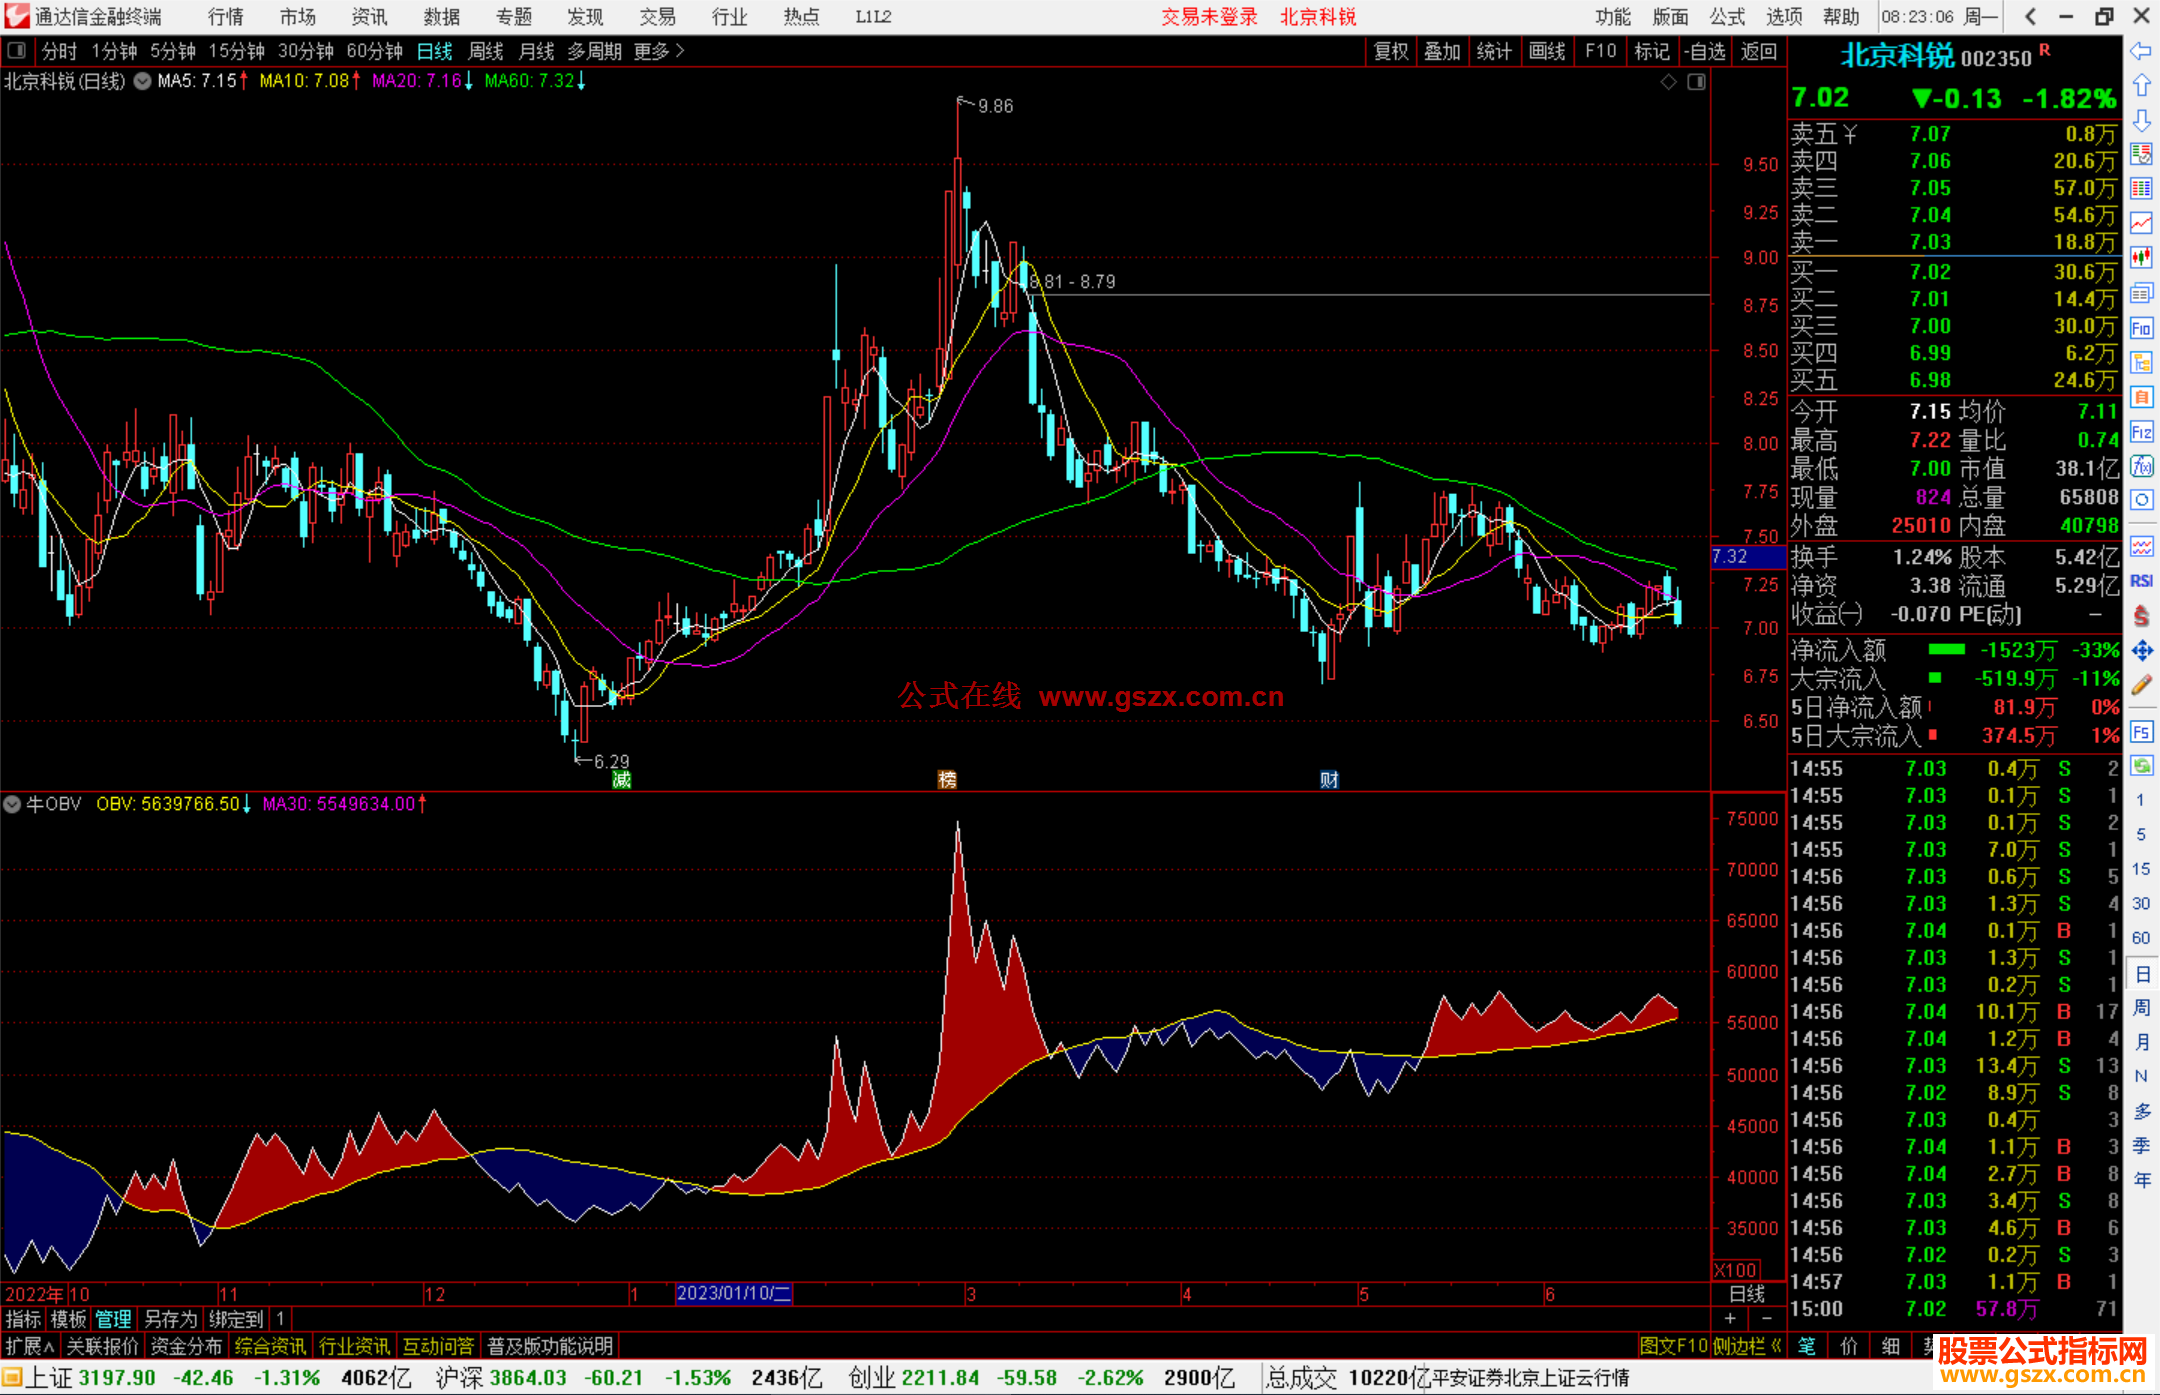Click the four-way move arrows icon
The image size is (2160, 1395).
click(x=2141, y=651)
